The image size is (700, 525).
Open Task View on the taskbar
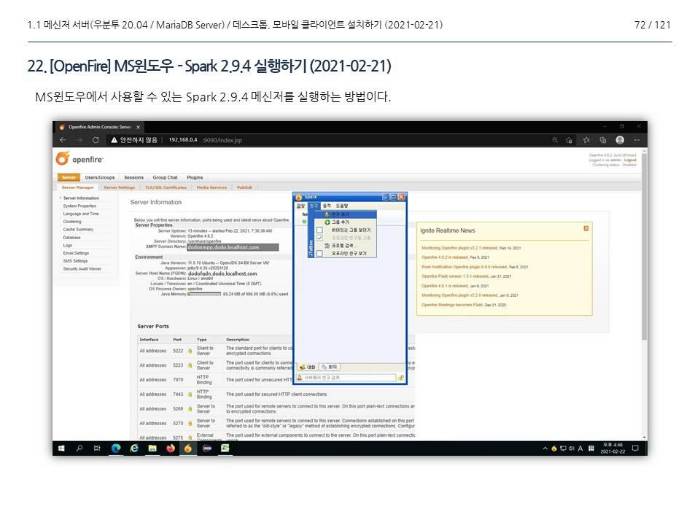pyautogui.click(x=97, y=448)
